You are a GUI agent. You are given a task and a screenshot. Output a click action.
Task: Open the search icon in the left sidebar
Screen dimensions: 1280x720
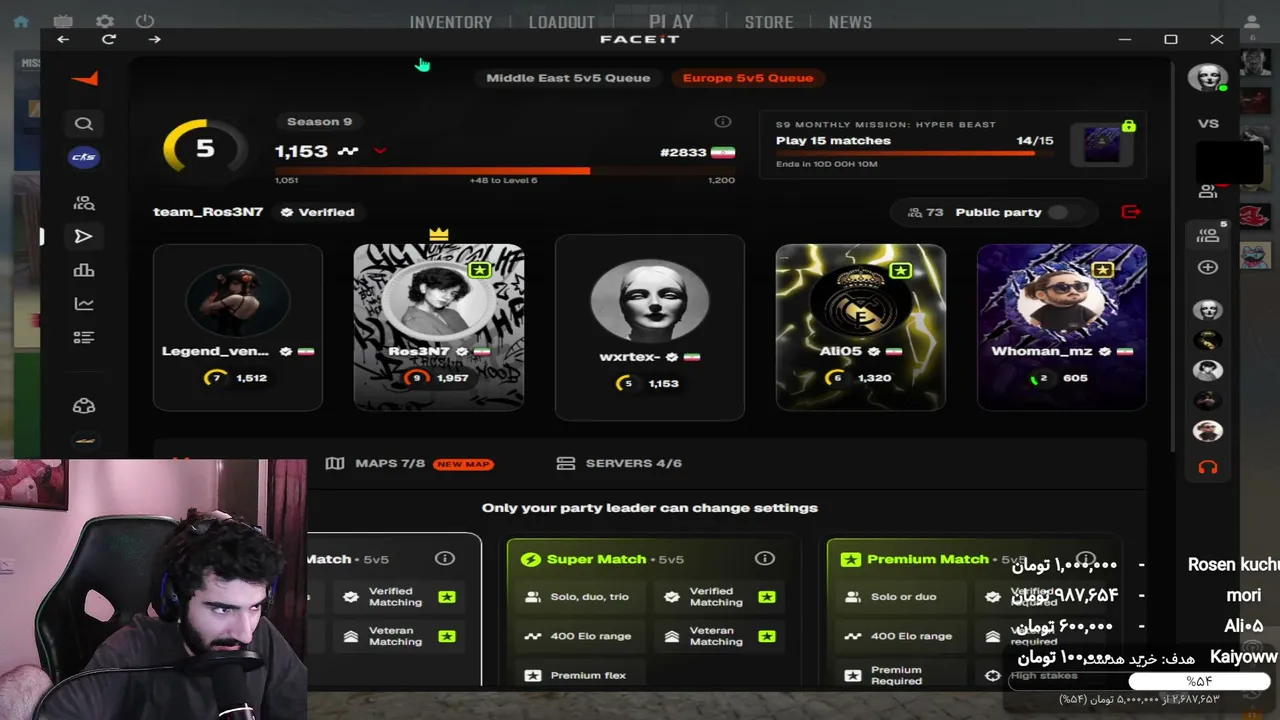(x=84, y=124)
